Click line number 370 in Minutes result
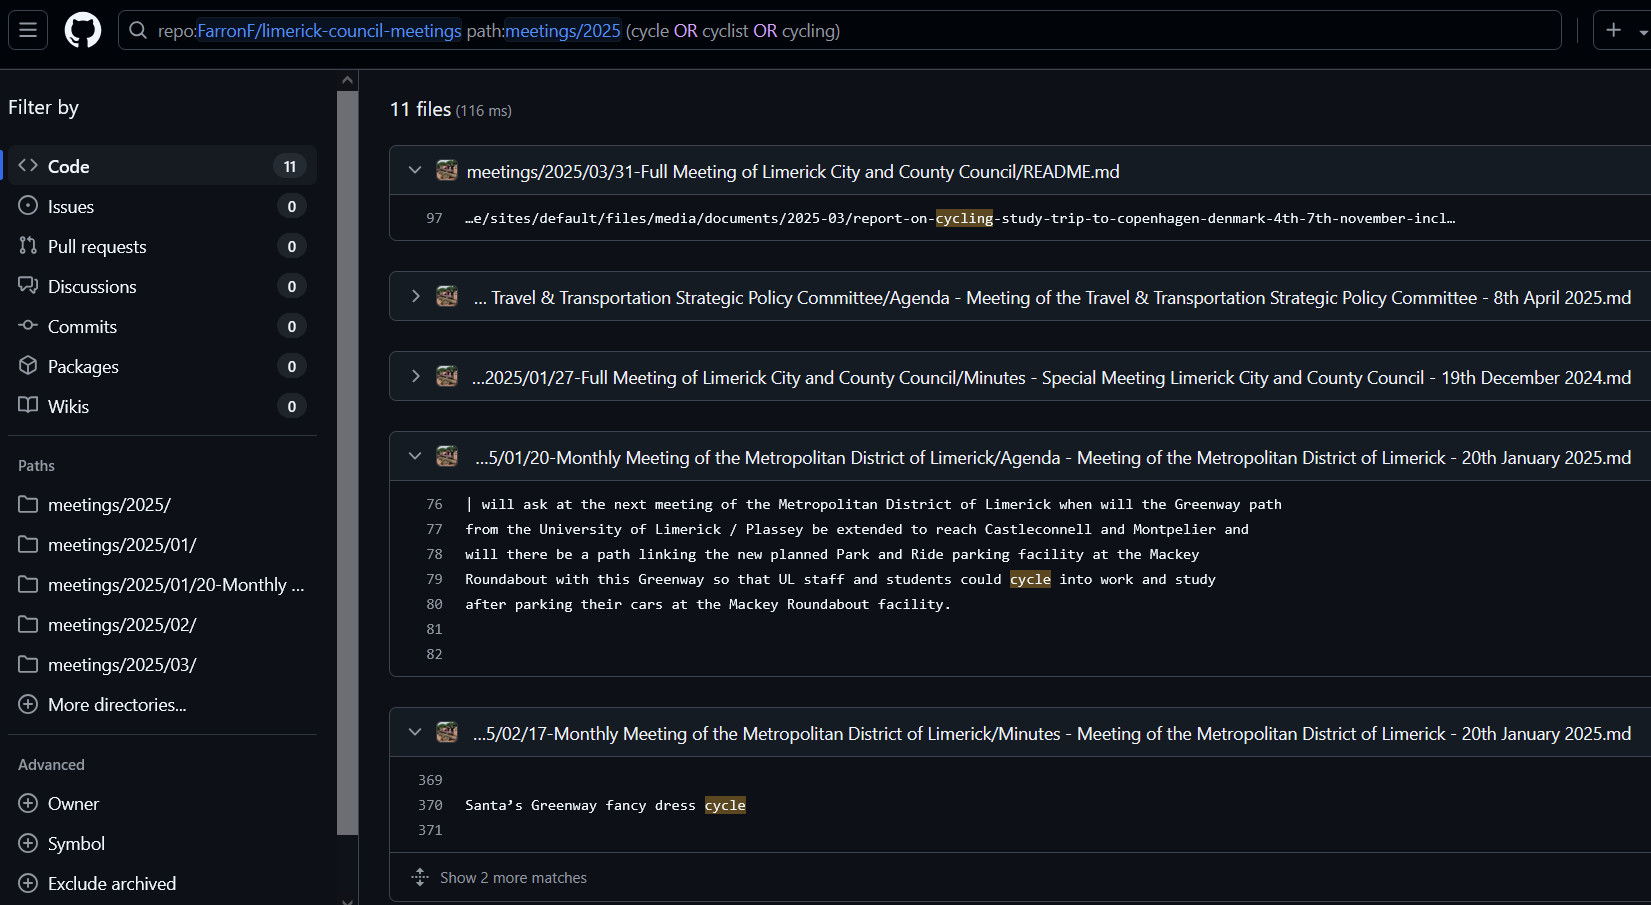Image resolution: width=1651 pixels, height=905 pixels. point(430,805)
